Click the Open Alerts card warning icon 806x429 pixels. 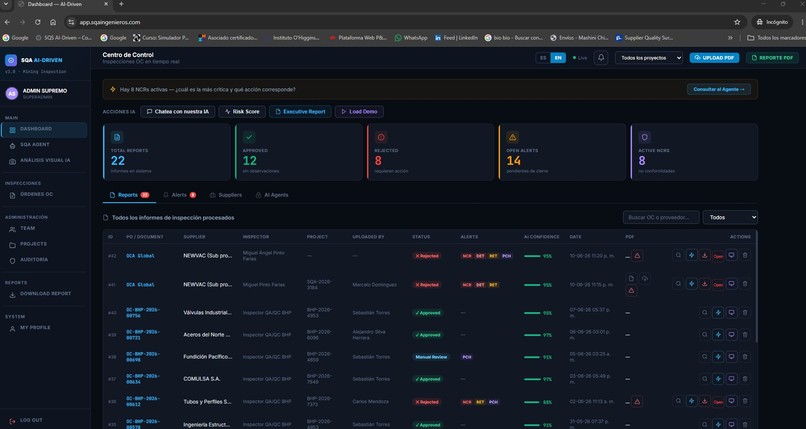[512, 137]
